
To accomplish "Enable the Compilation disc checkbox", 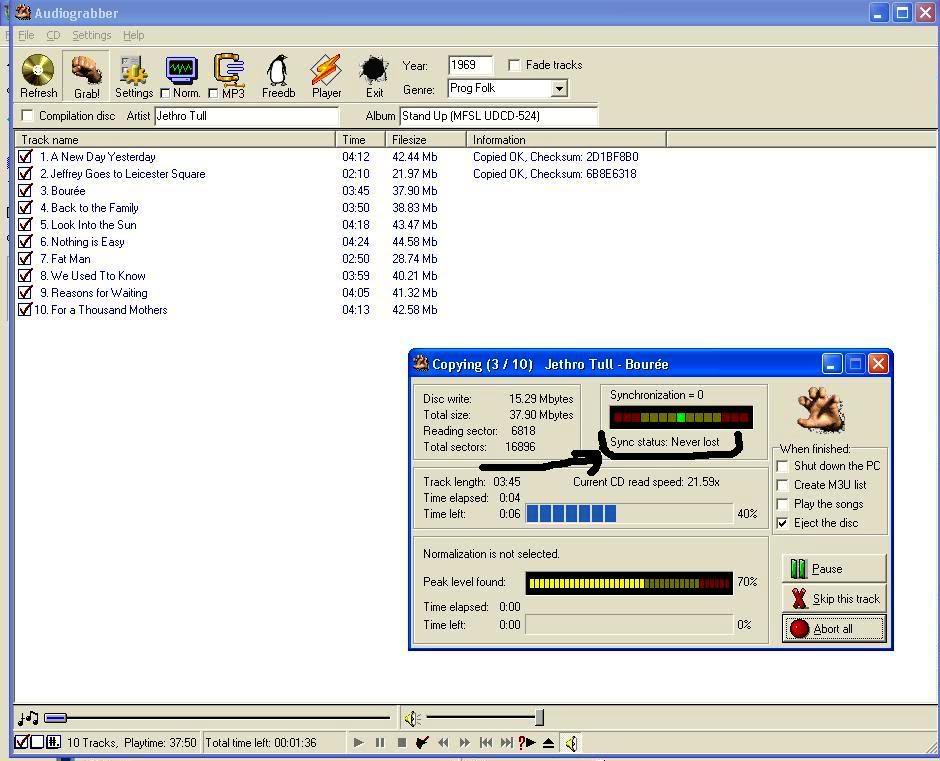I will pyautogui.click(x=27, y=115).
